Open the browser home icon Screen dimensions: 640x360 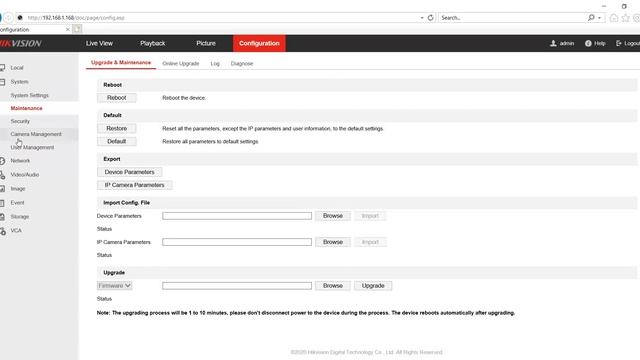tap(613, 18)
